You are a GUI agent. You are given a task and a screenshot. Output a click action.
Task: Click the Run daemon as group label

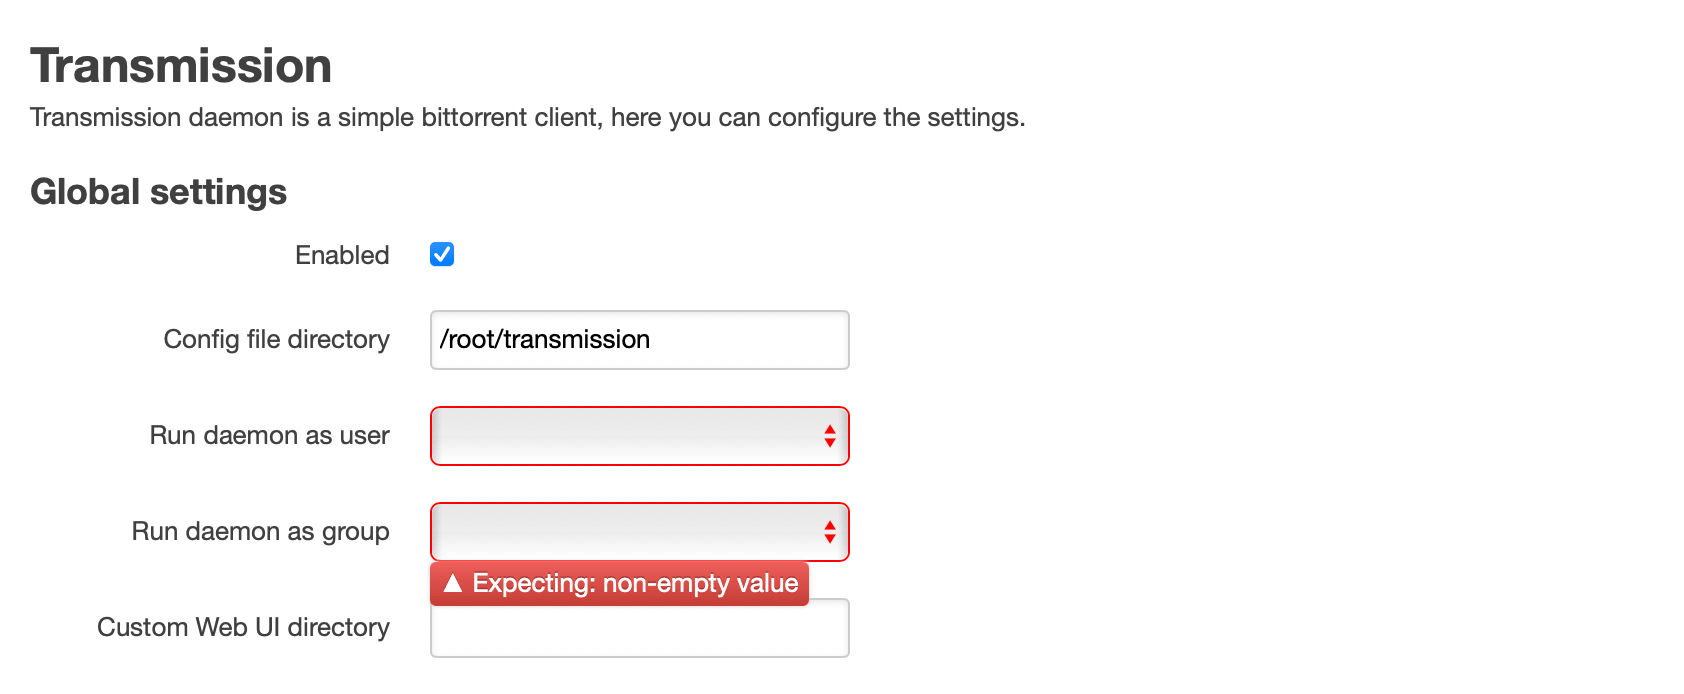[x=261, y=532]
